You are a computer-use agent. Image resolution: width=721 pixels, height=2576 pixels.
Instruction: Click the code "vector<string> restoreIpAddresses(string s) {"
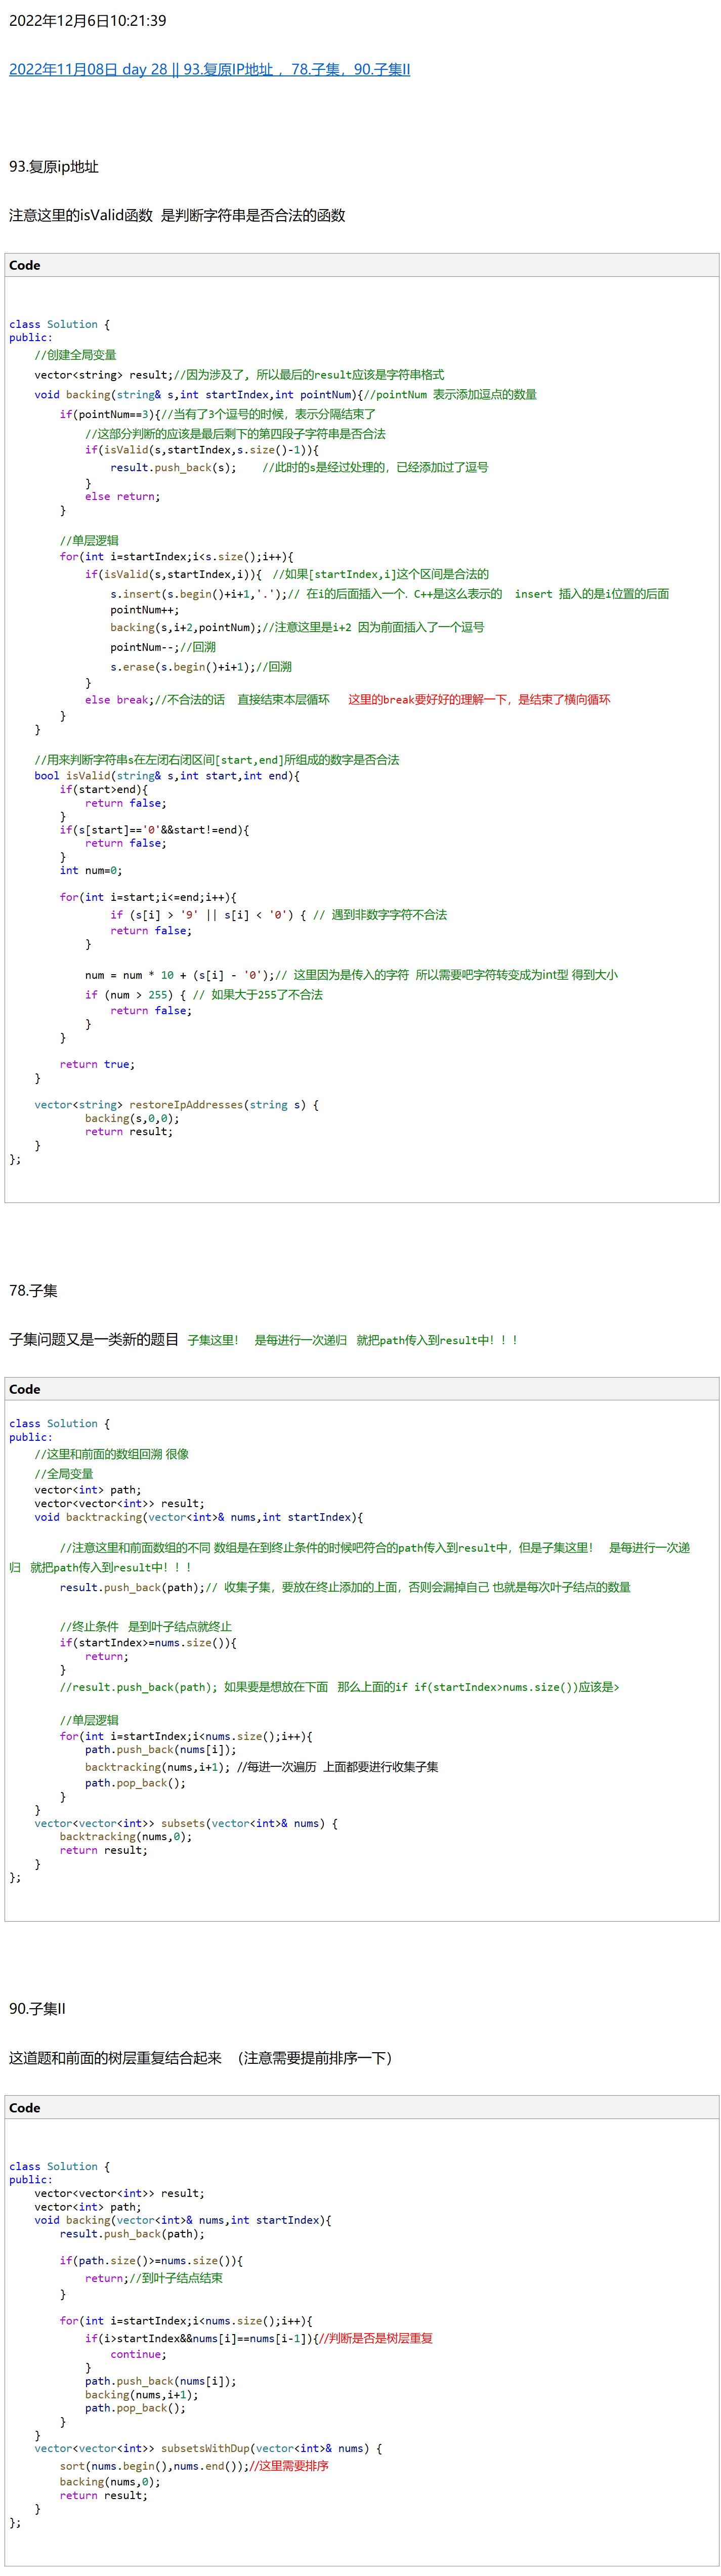point(177,1105)
